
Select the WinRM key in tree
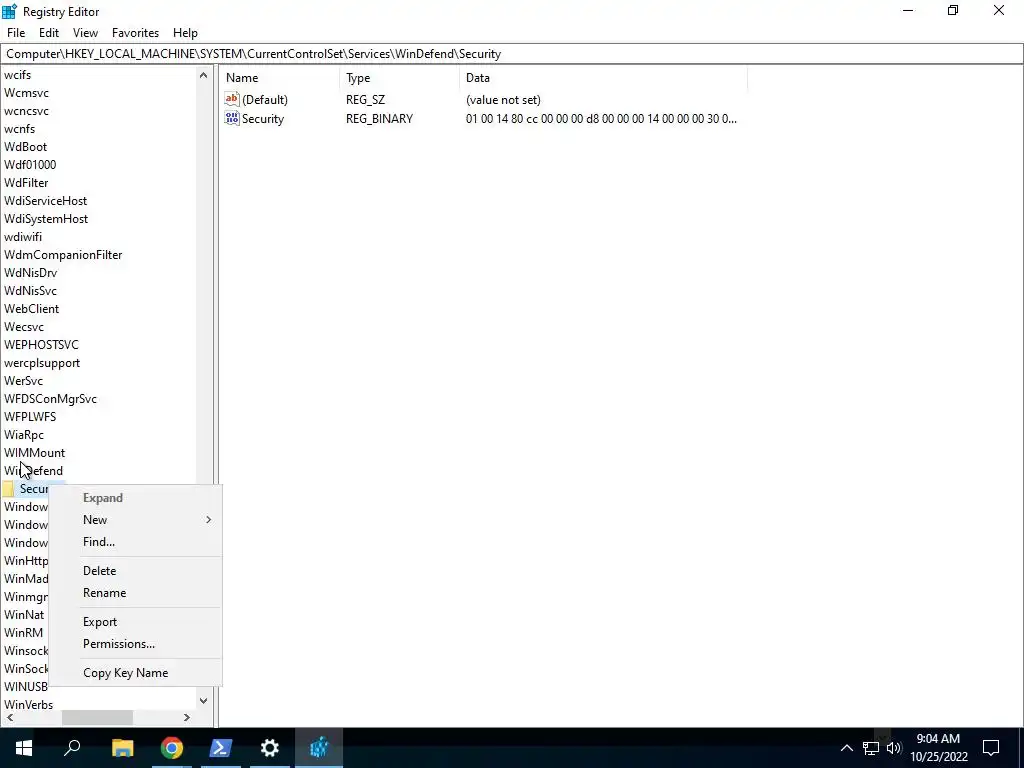click(x=24, y=633)
